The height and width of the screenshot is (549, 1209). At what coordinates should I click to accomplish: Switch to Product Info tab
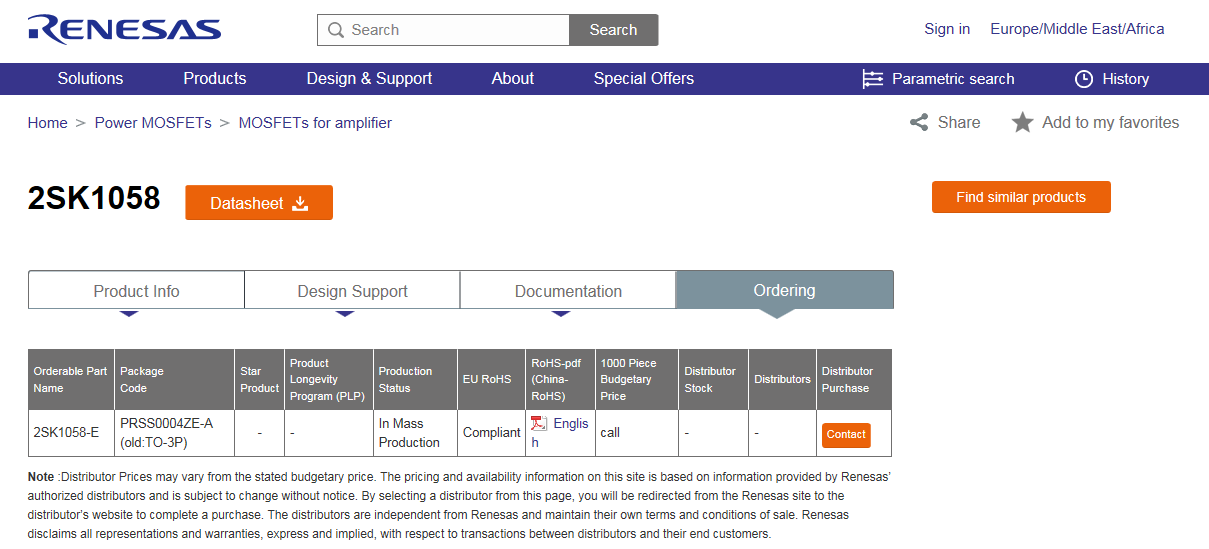[136, 291]
